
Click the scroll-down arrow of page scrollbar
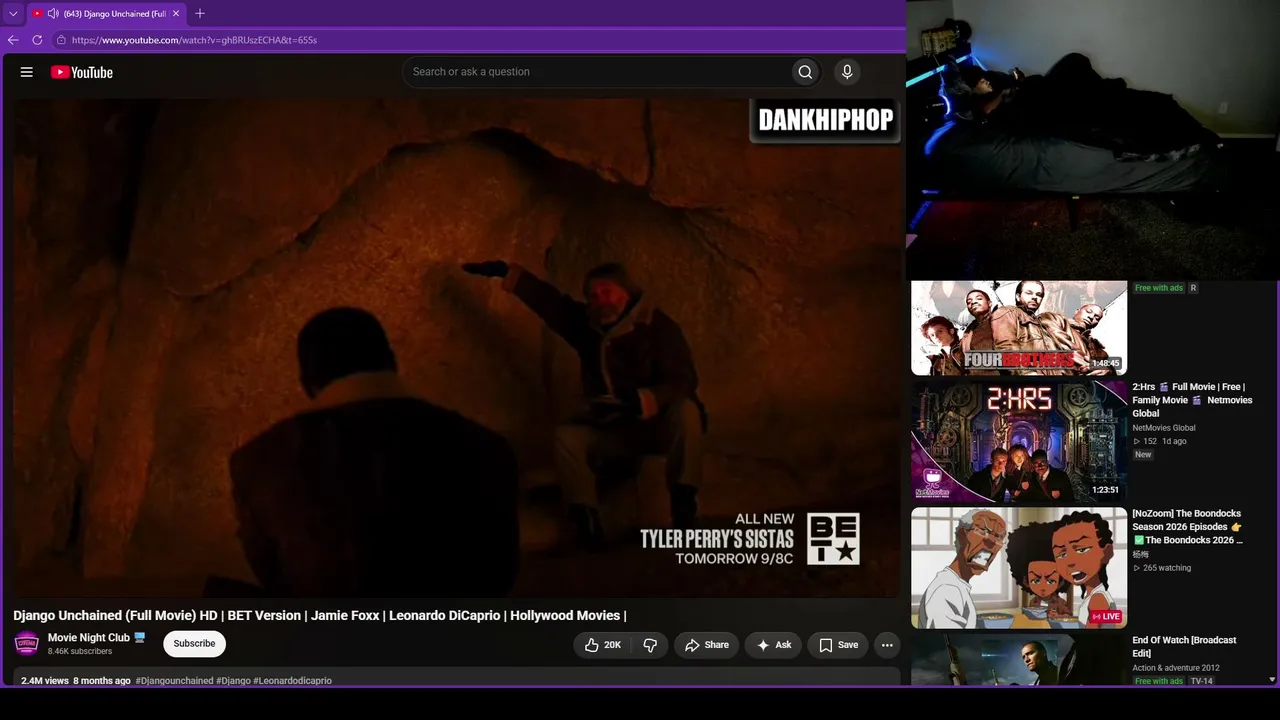click(1272, 680)
